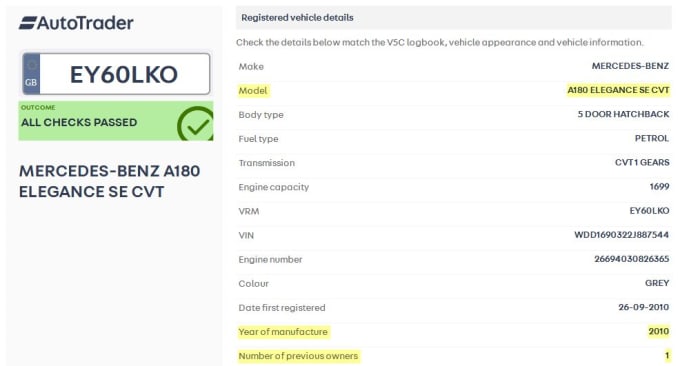This screenshot has width=680, height=366.
Task: Click the green checkmark circle icon
Action: [196, 124]
